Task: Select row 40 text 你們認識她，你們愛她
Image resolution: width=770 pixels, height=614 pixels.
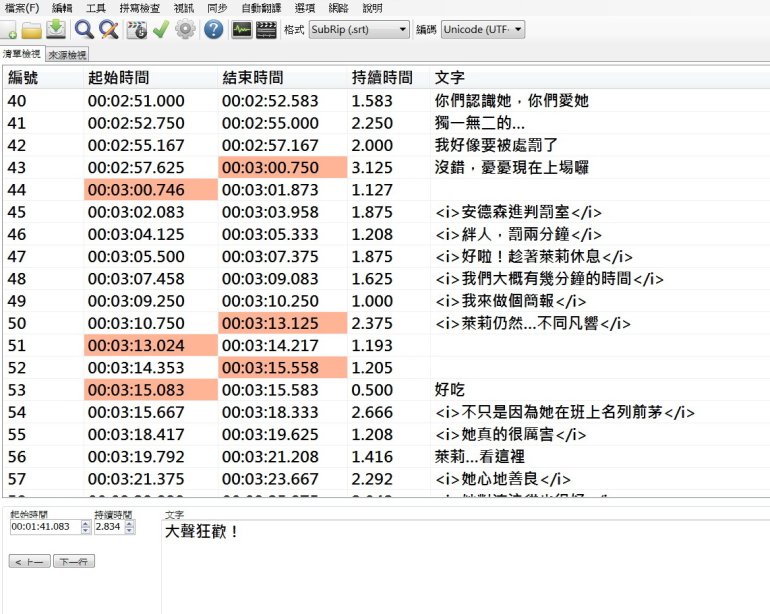Action: pos(511,101)
